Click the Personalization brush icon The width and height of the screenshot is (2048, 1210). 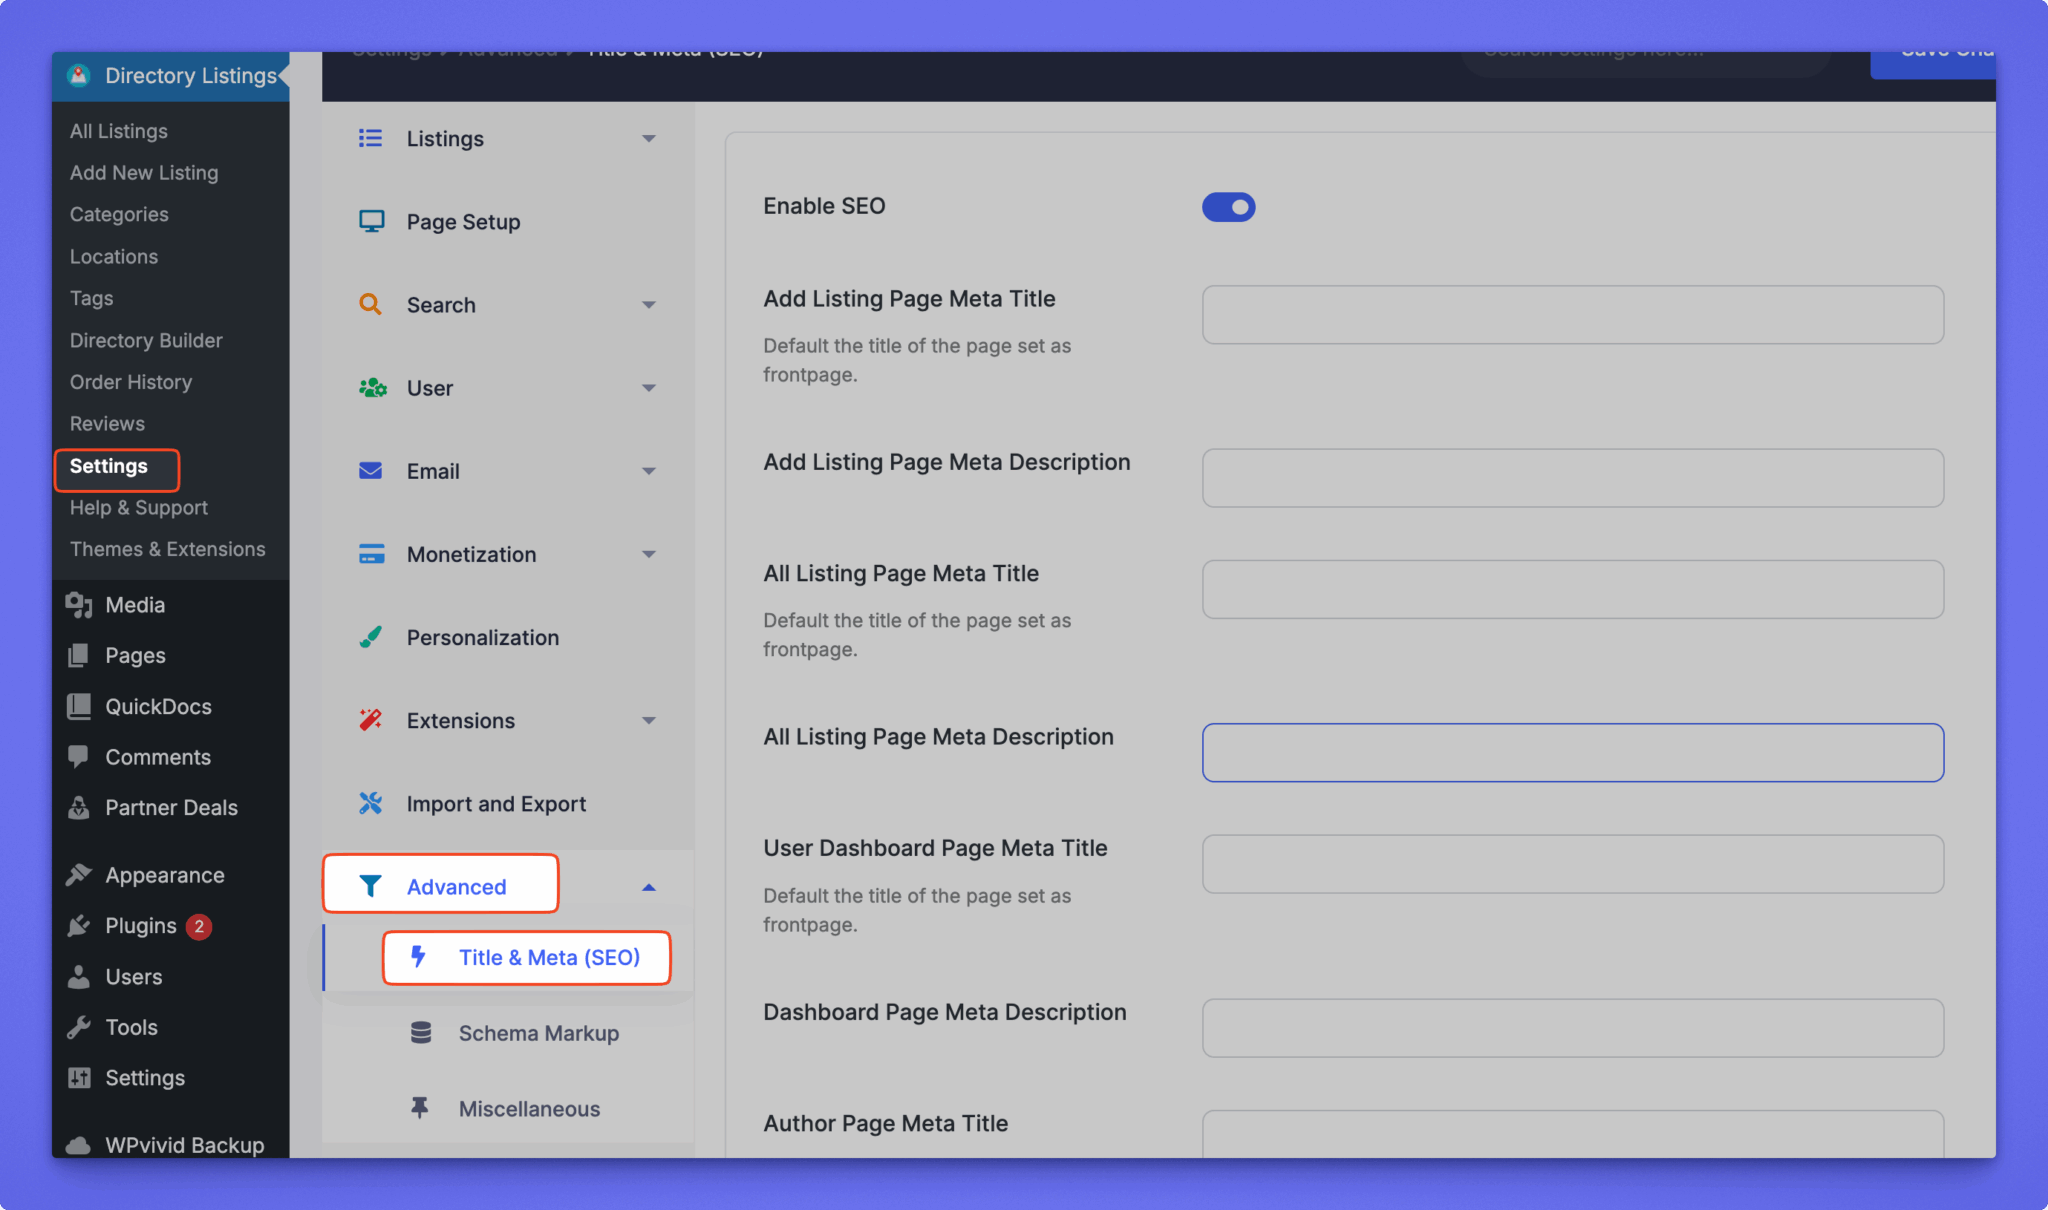click(370, 637)
